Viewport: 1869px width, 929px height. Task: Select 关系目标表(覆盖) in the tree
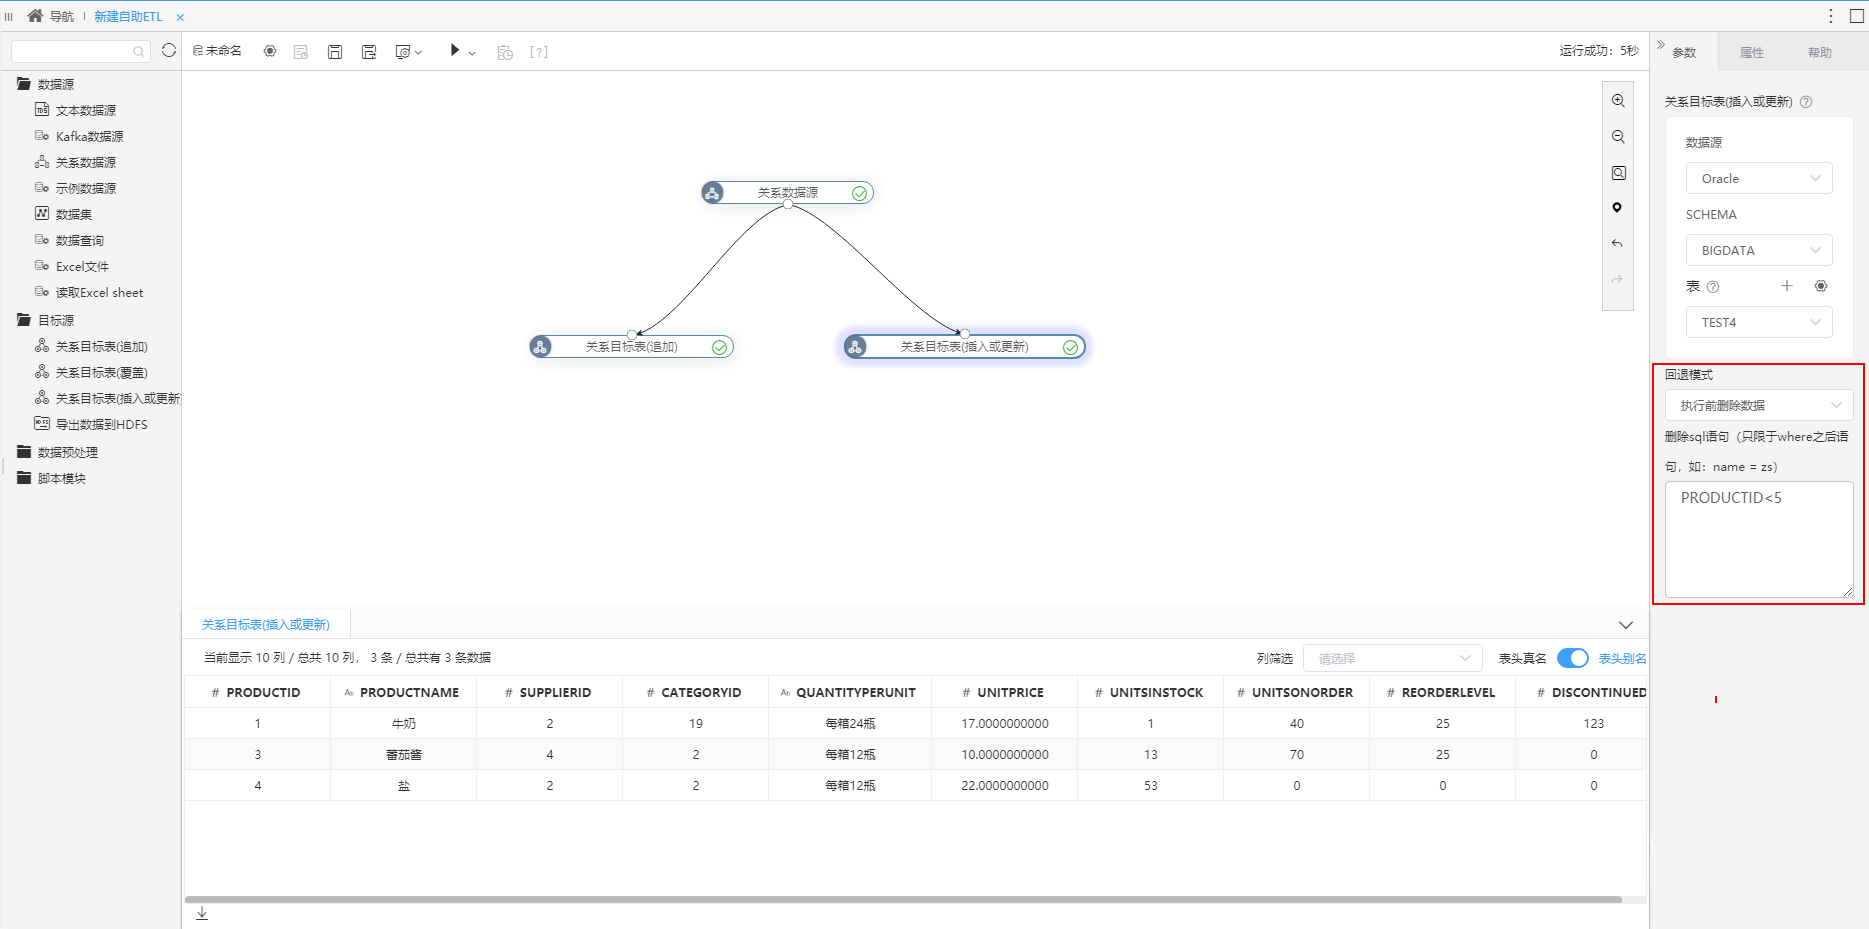tap(92, 373)
